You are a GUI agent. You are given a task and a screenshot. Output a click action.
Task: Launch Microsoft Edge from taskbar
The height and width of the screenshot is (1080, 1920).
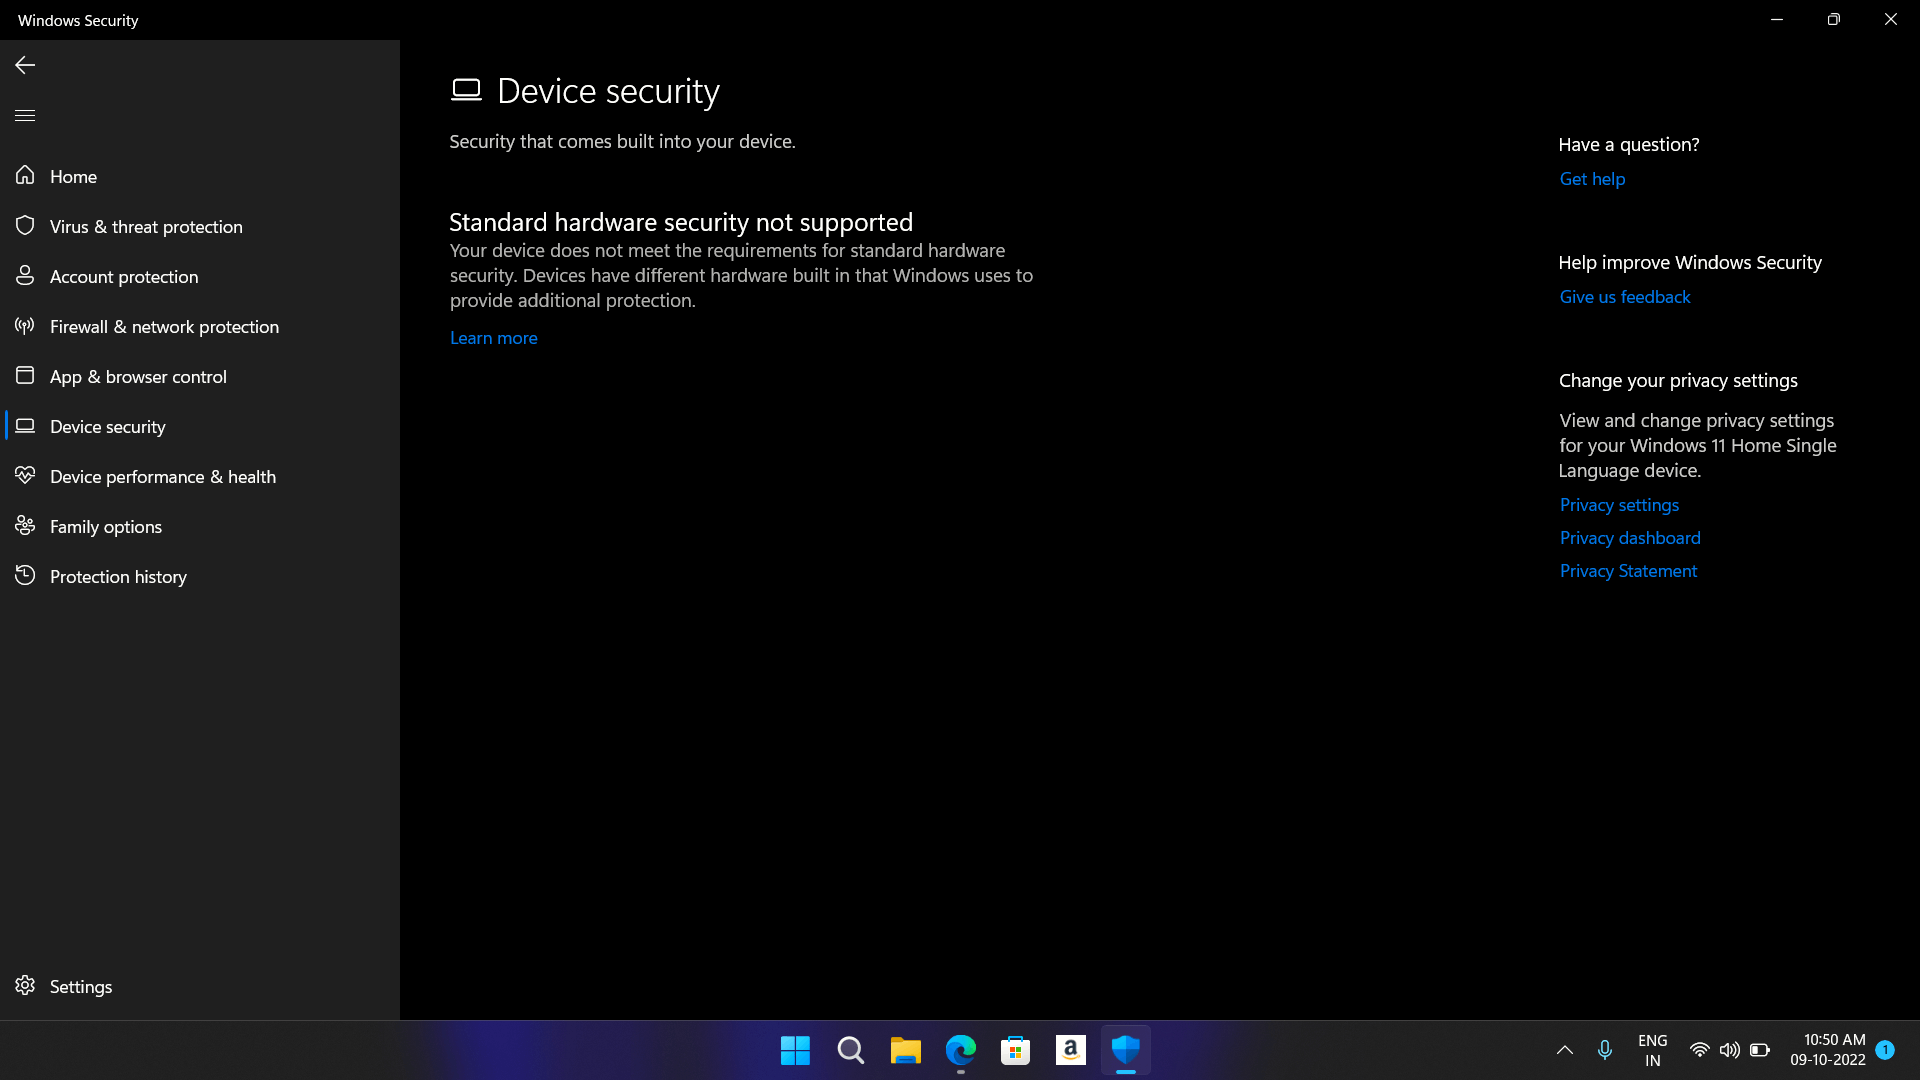pos(960,1050)
